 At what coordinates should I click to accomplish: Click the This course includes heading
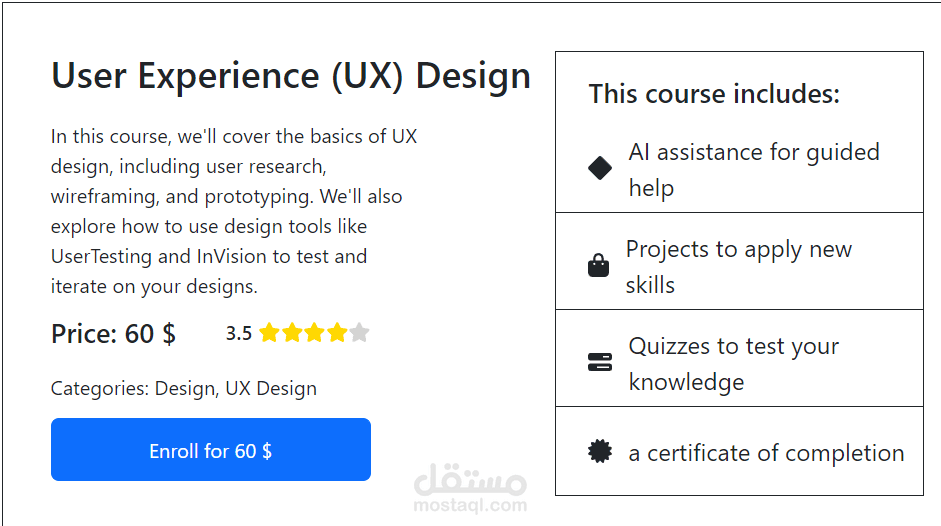(x=714, y=94)
